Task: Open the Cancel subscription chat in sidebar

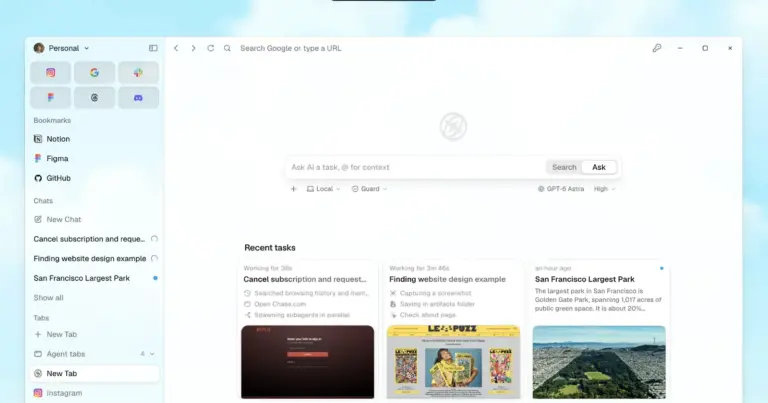Action: (x=95, y=239)
